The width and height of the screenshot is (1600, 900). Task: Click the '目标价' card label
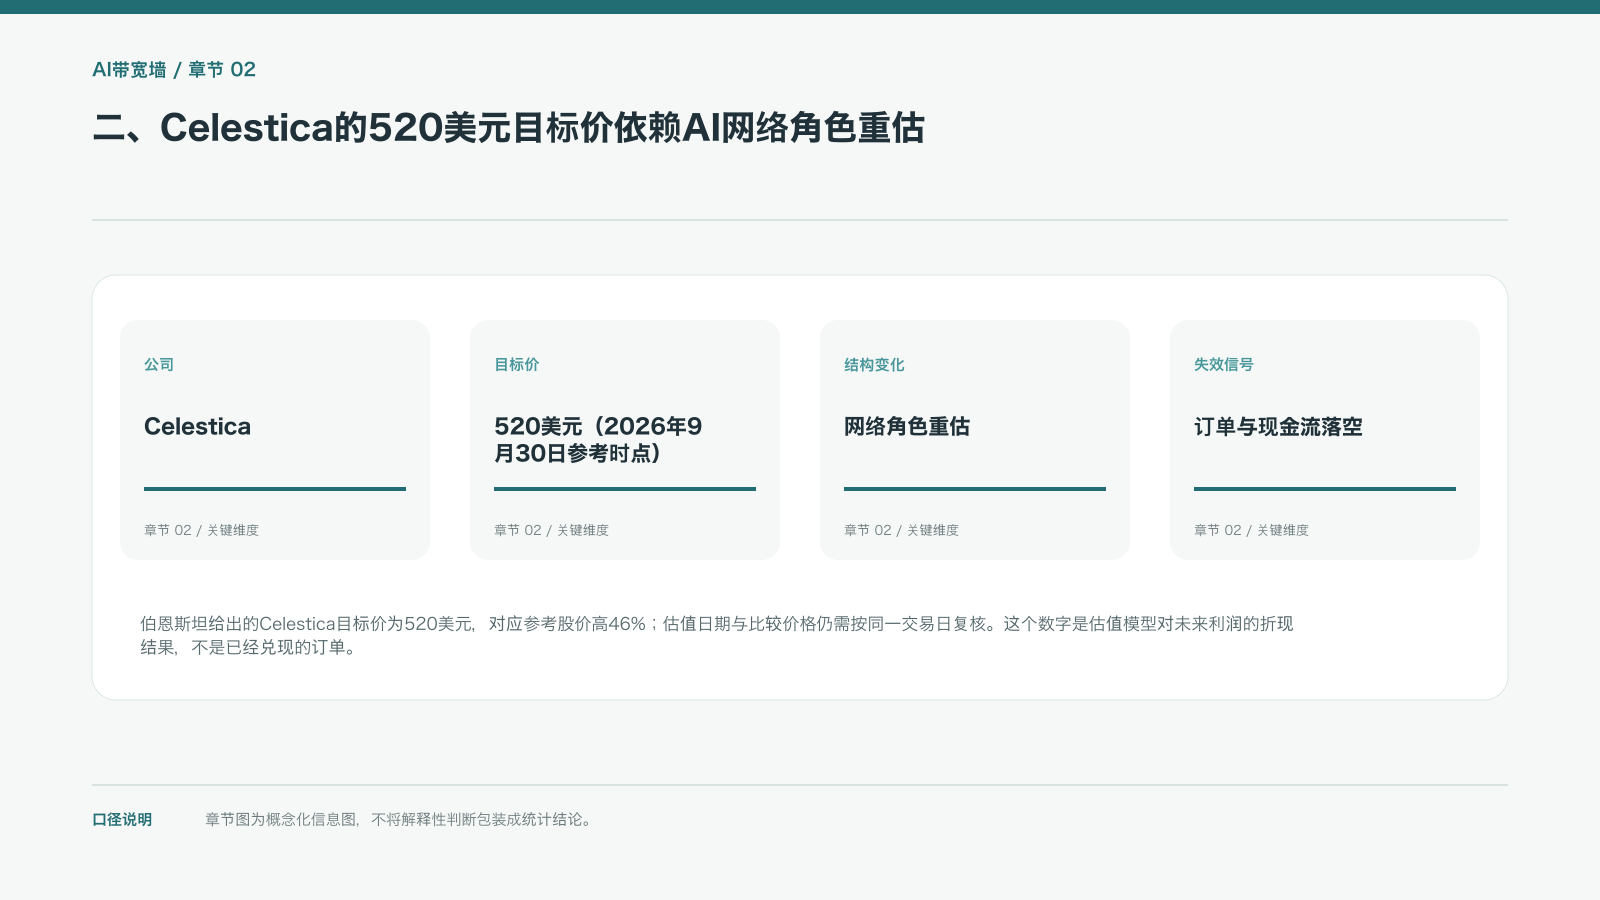click(517, 365)
